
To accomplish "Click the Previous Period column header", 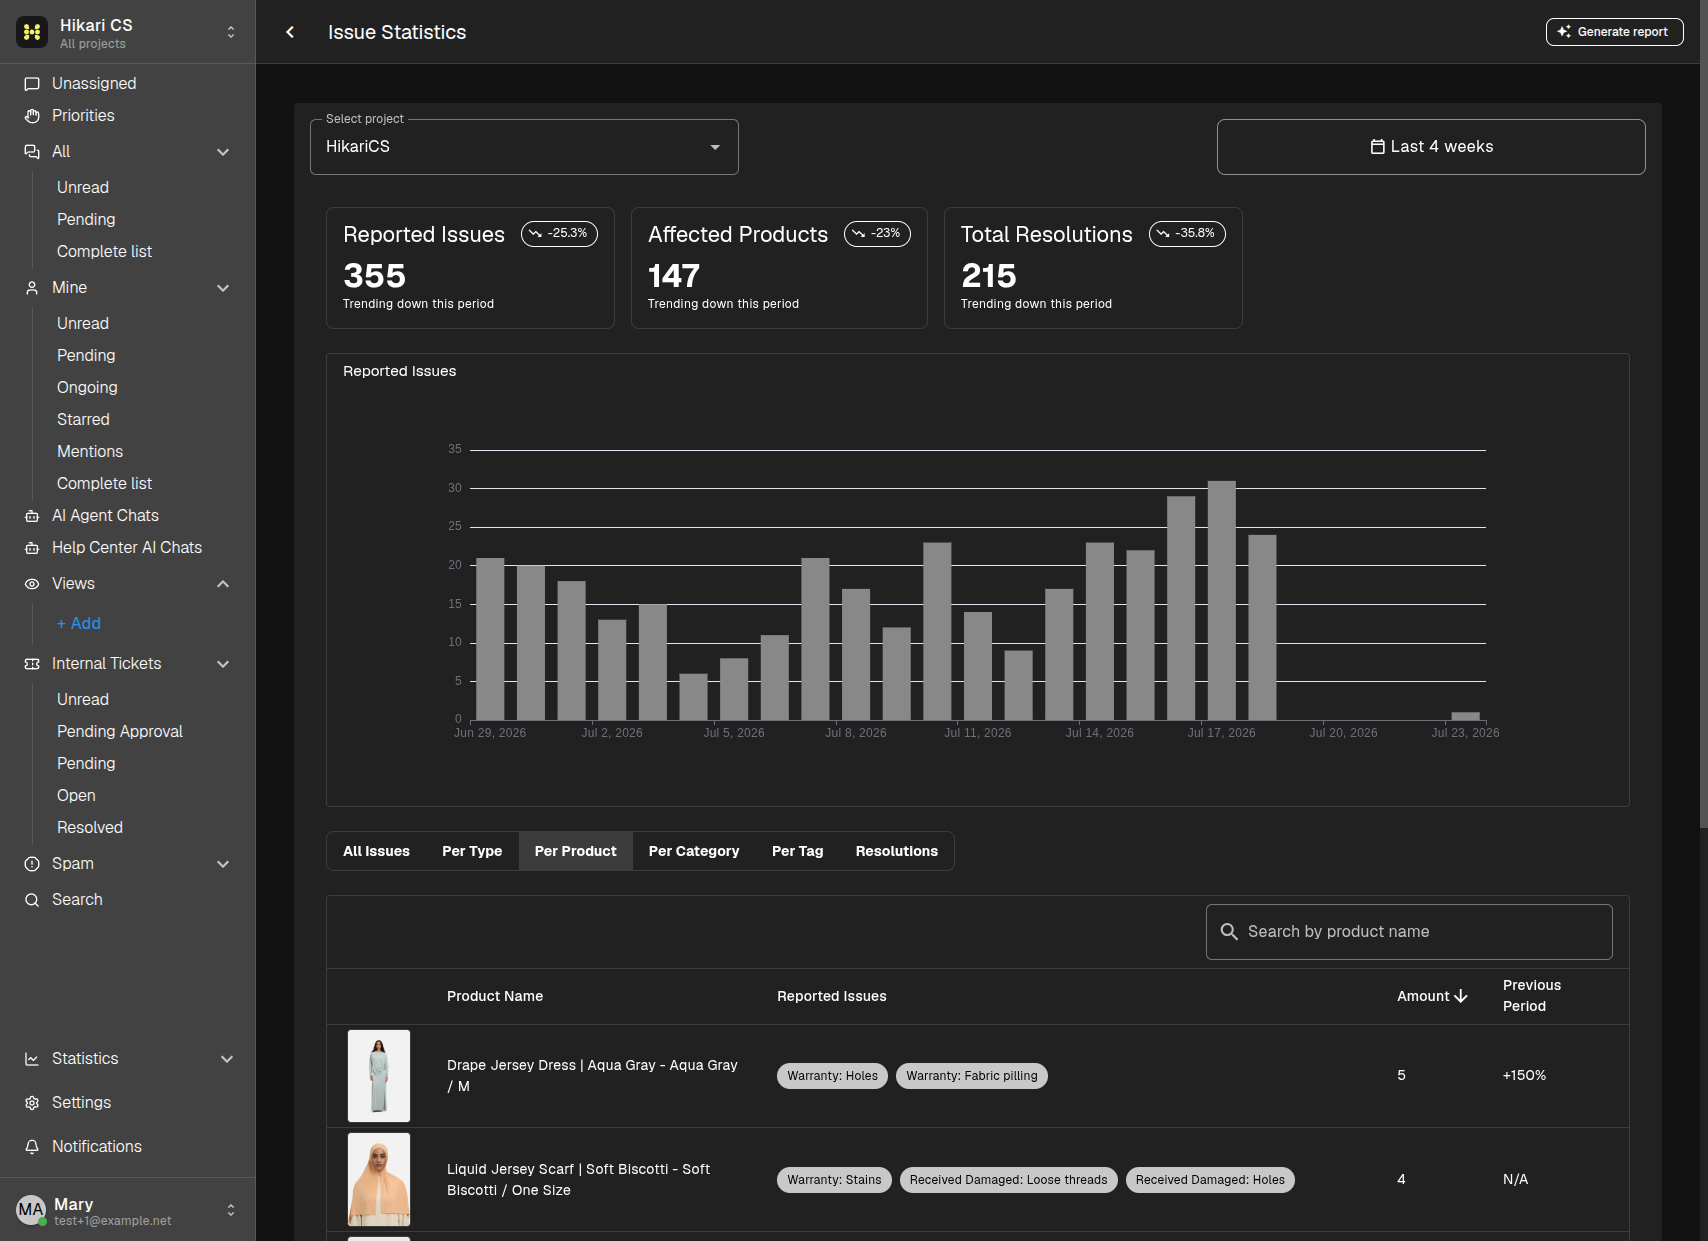I will 1532,996.
